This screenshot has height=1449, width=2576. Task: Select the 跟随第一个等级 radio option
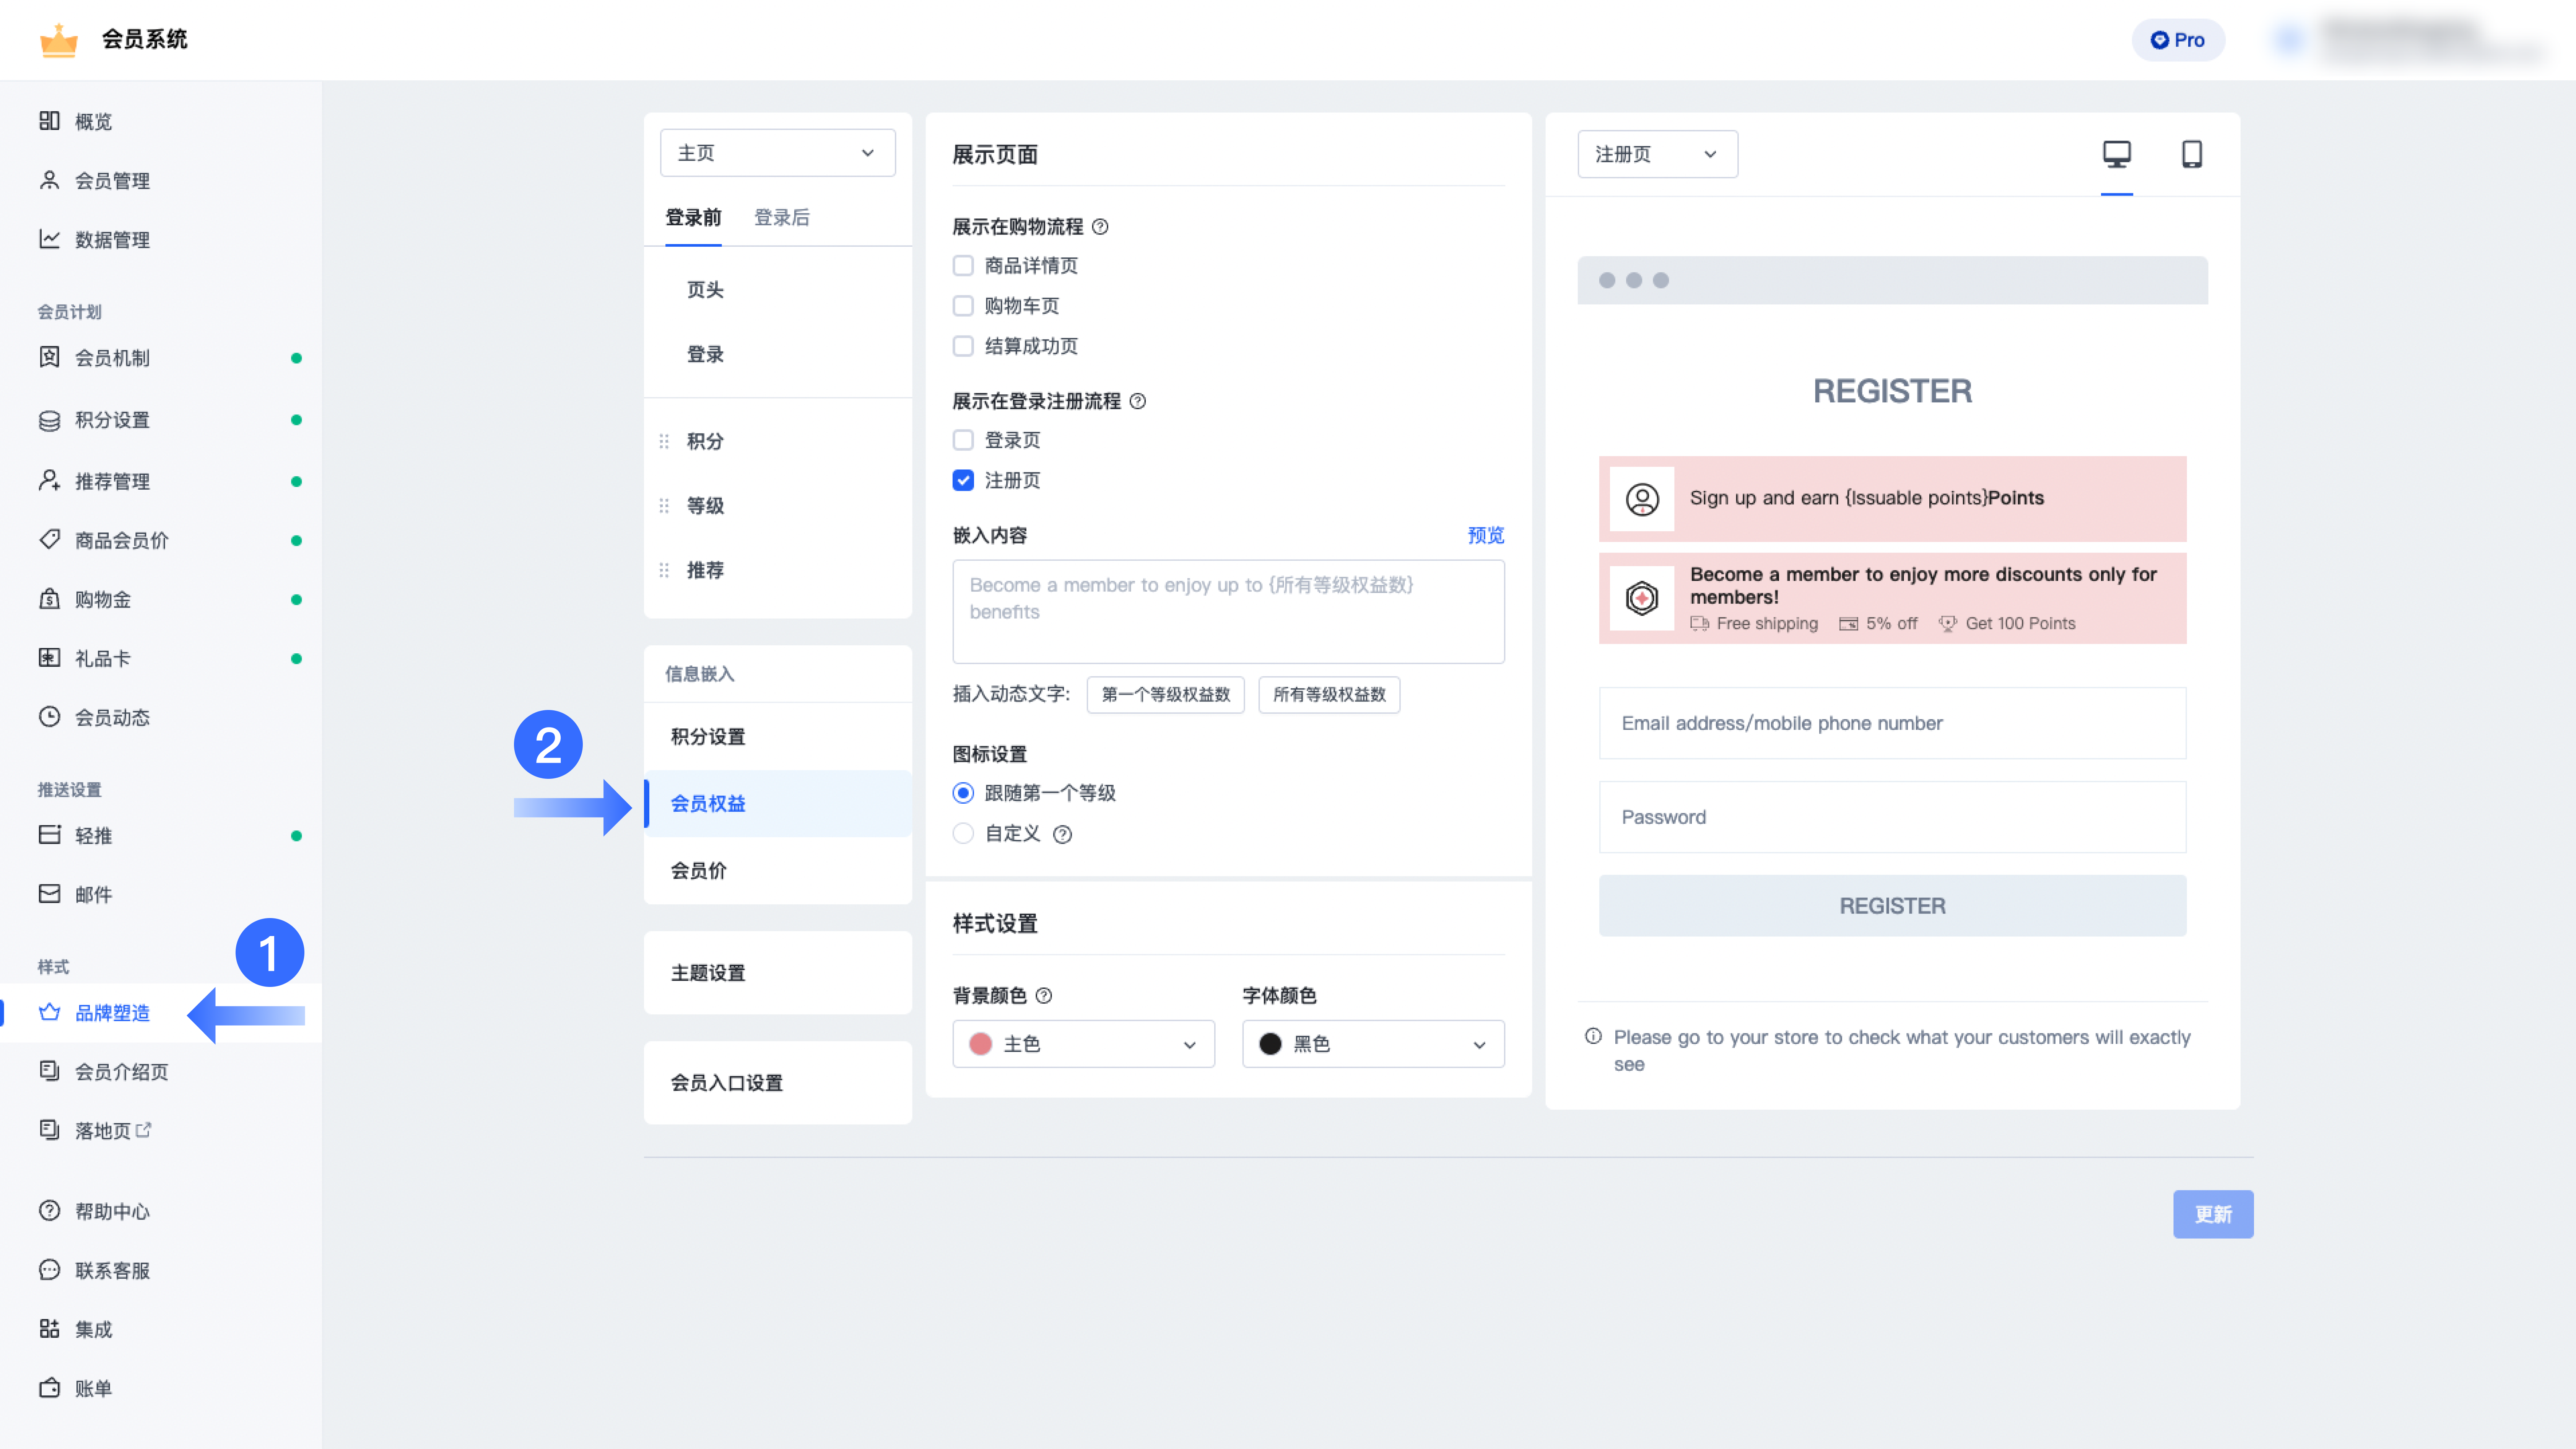963,793
